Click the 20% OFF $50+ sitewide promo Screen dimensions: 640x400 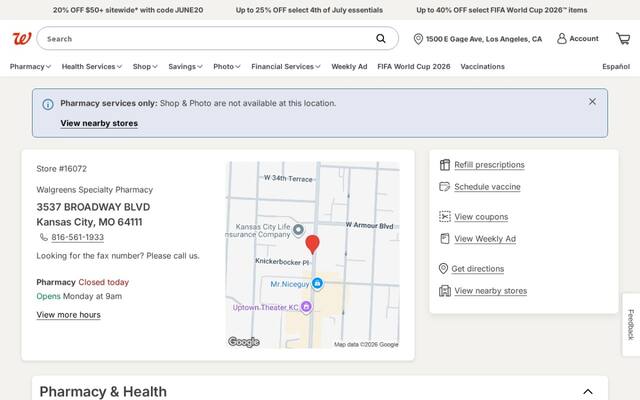click(x=128, y=10)
